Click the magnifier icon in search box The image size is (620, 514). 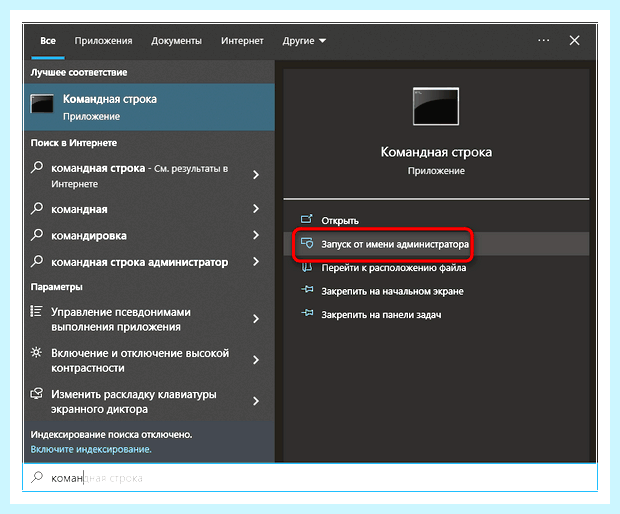(37, 477)
